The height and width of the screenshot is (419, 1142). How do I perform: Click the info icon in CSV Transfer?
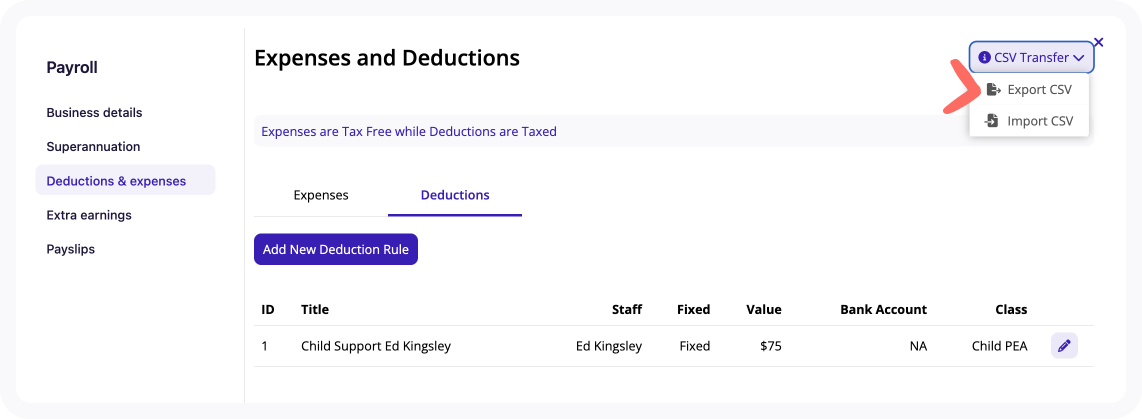tap(985, 57)
